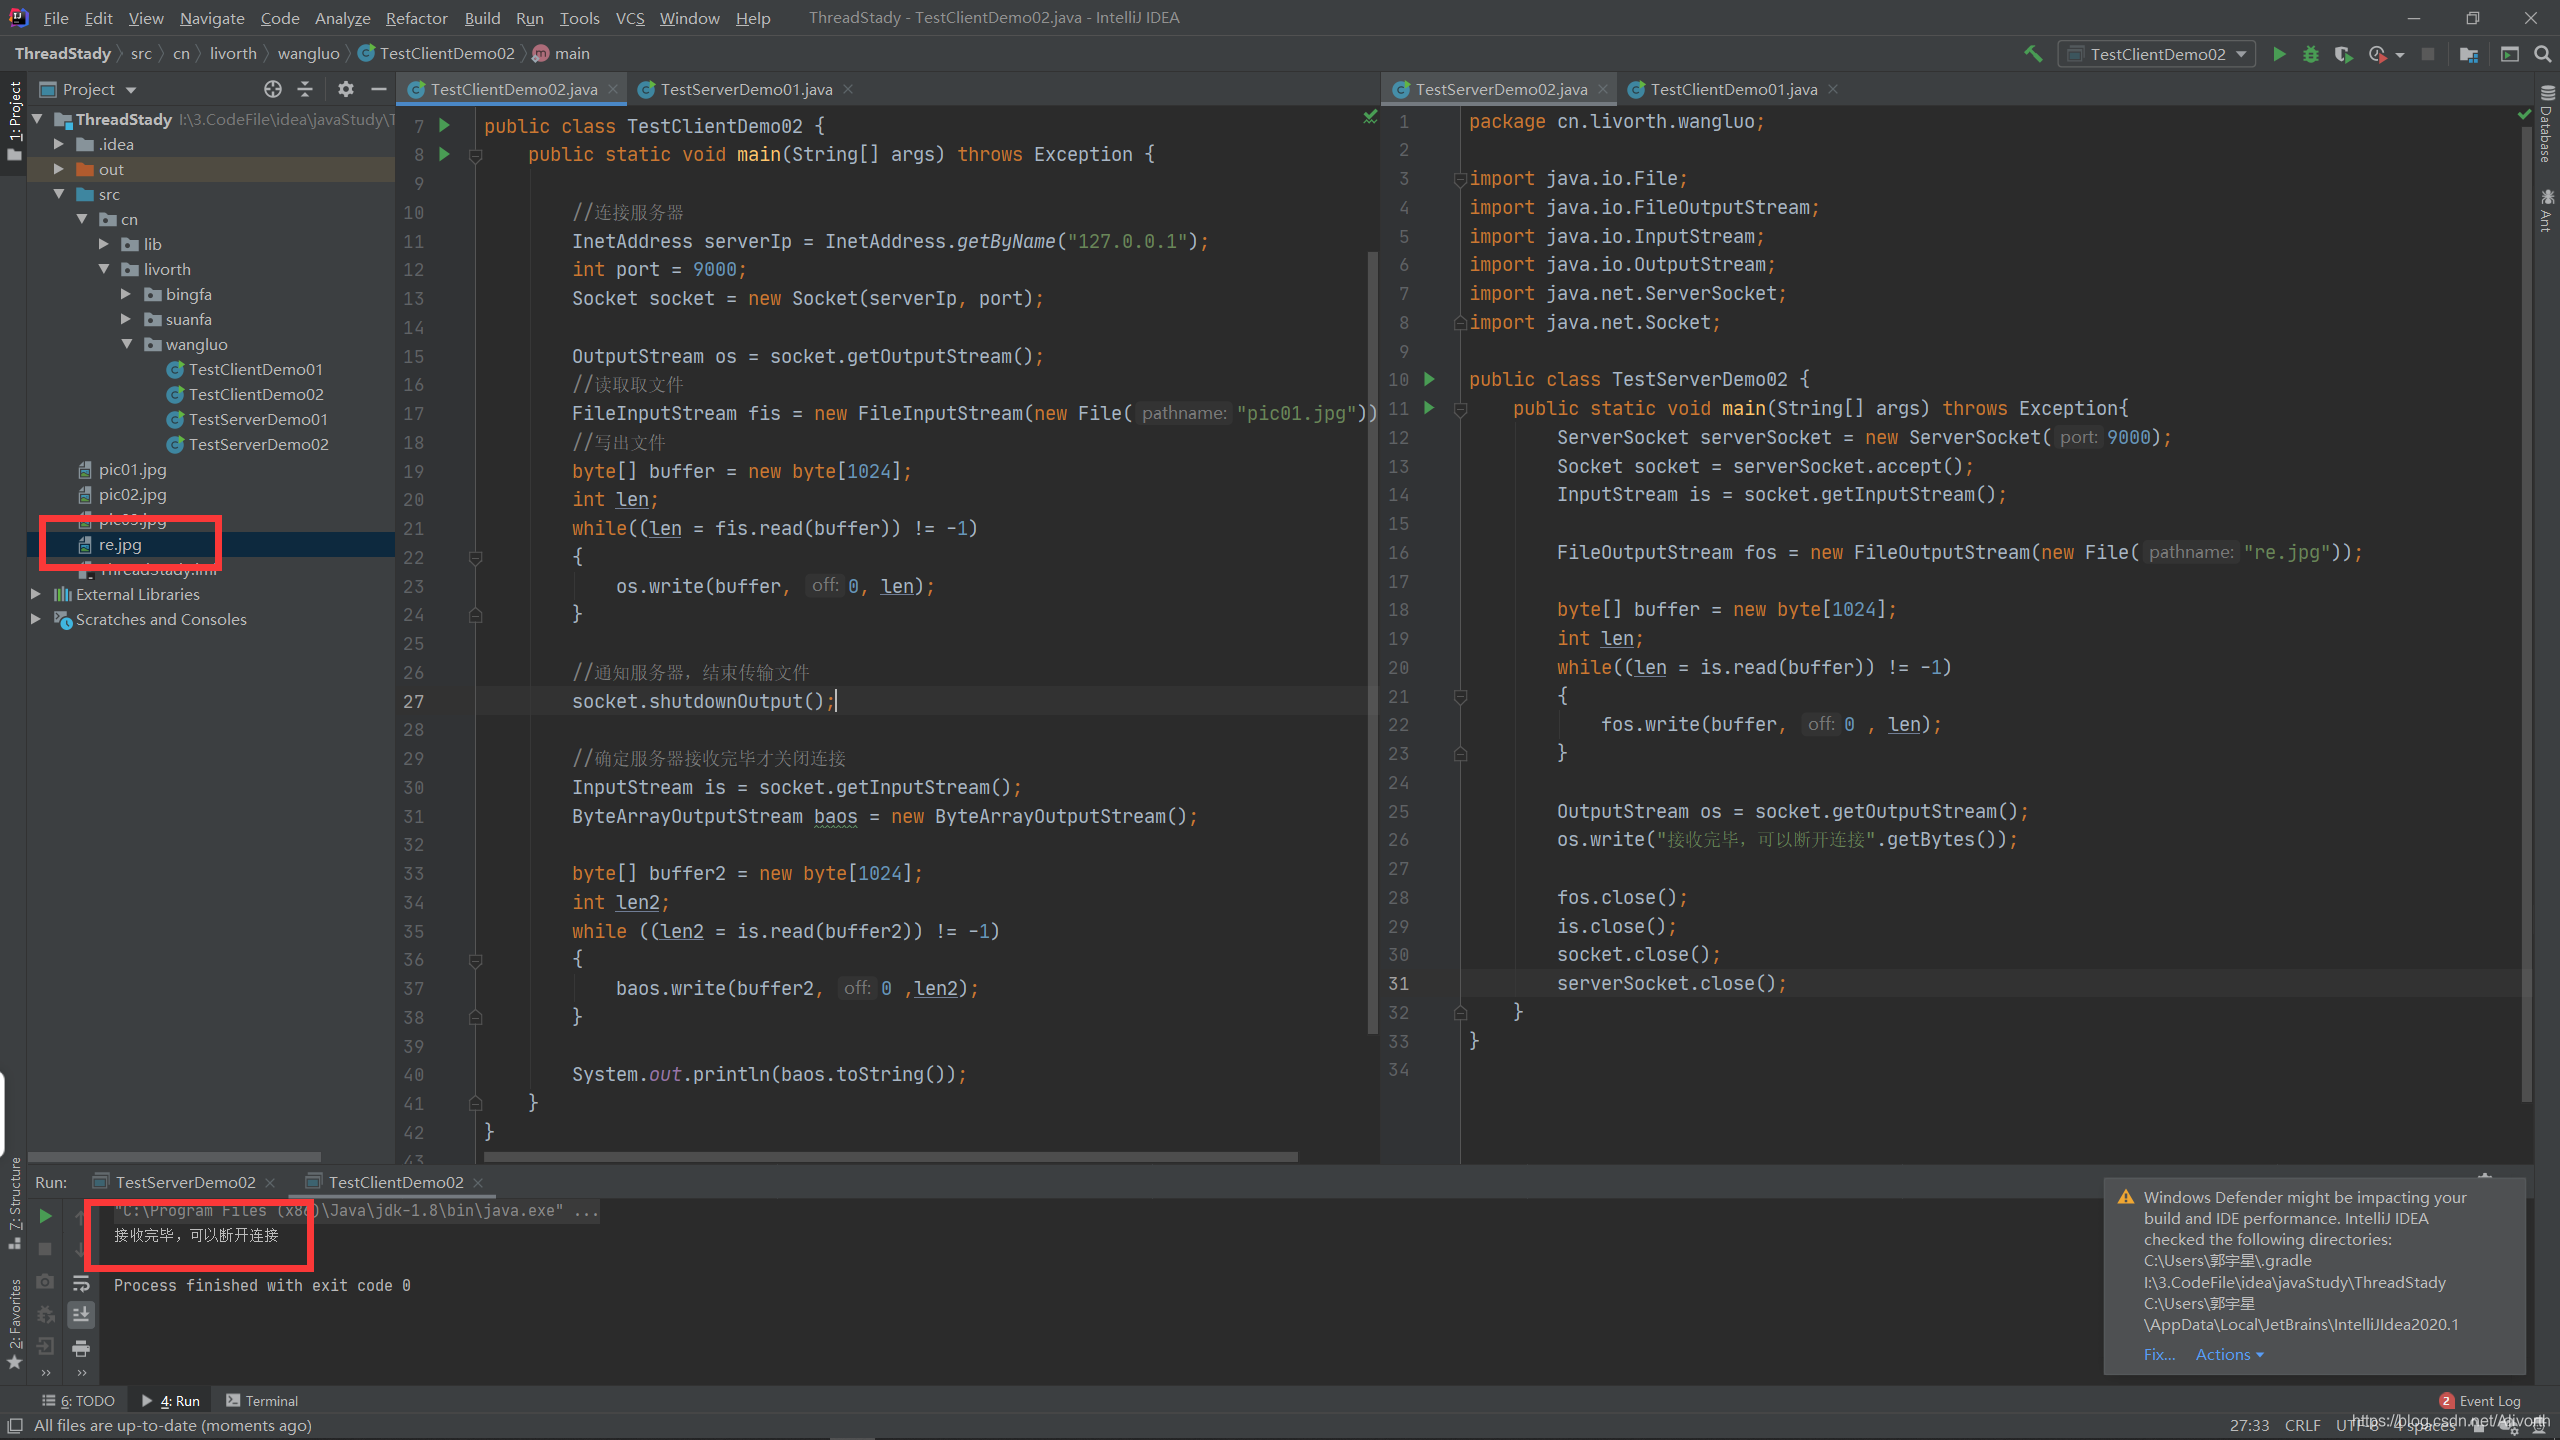This screenshot has width=2560, height=1440.
Task: Toggle soft-wrap in the Run console
Action: click(x=81, y=1283)
